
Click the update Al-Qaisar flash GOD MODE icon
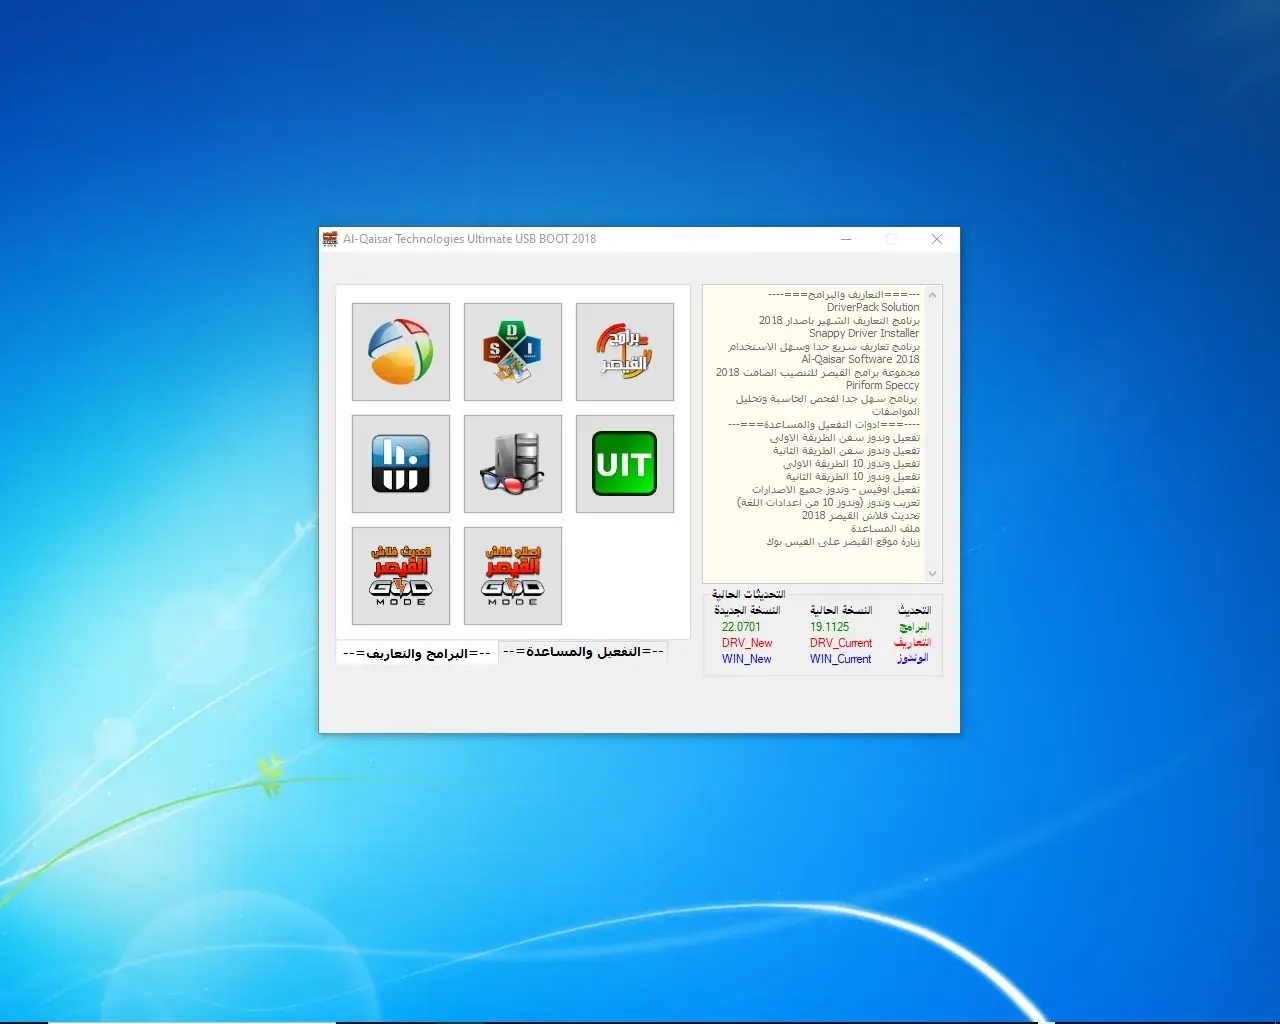(x=401, y=576)
